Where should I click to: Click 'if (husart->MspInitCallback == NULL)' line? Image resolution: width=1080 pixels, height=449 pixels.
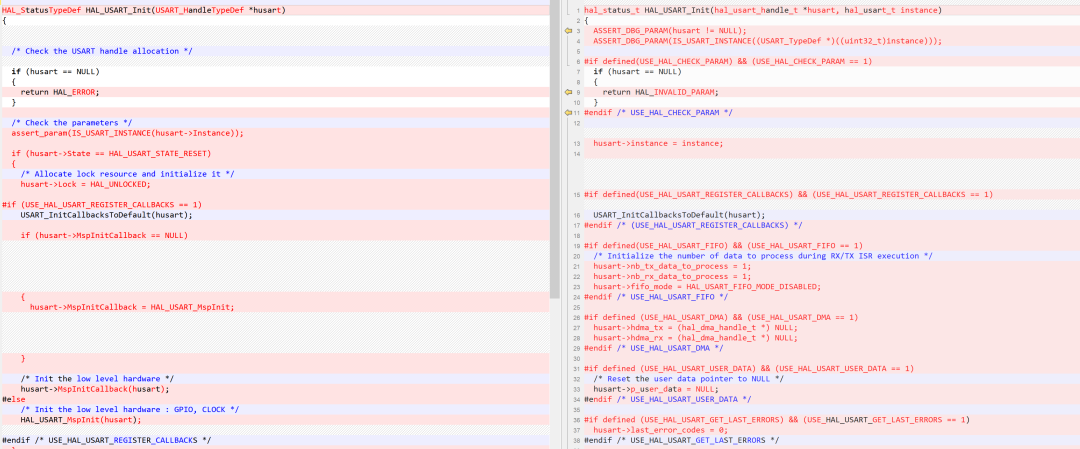pyautogui.click(x=104, y=236)
